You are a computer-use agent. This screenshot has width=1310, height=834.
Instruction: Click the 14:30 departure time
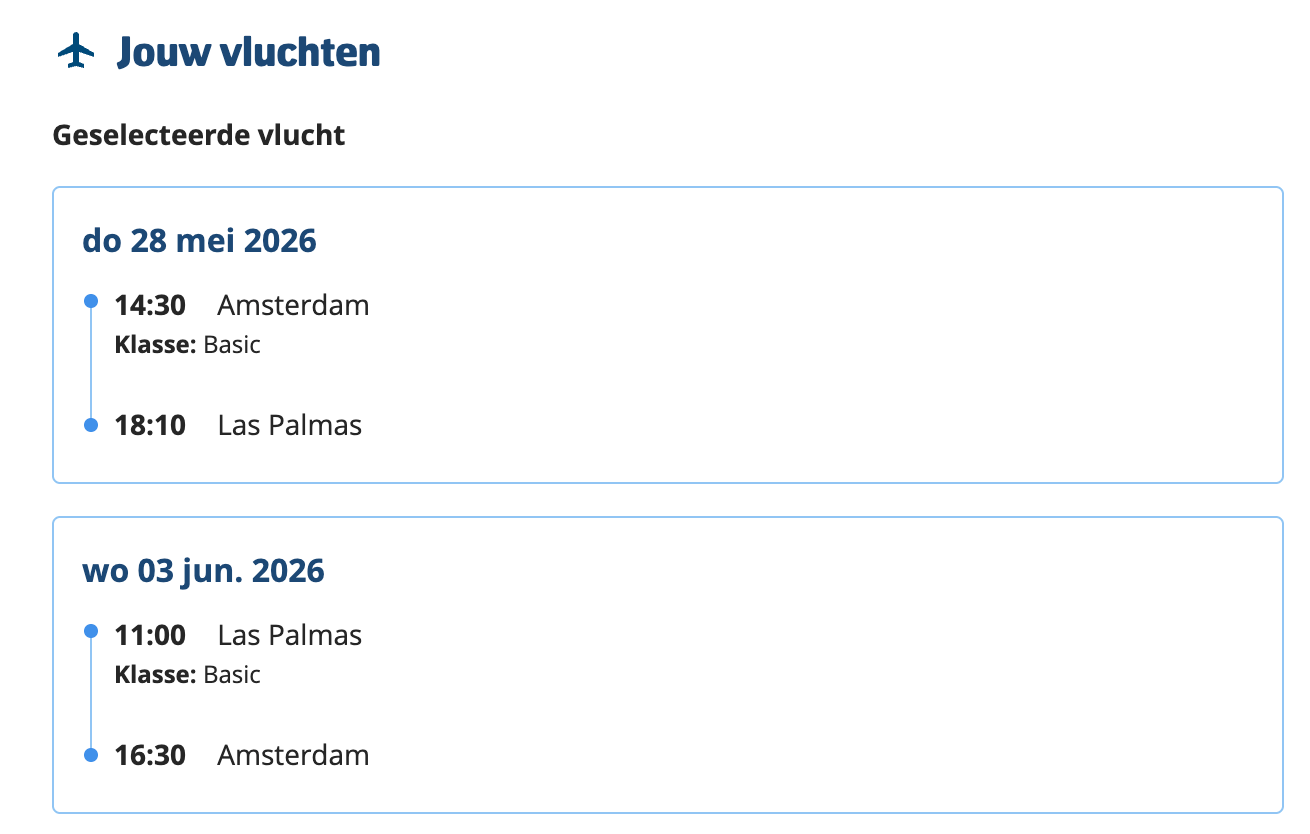coord(150,305)
